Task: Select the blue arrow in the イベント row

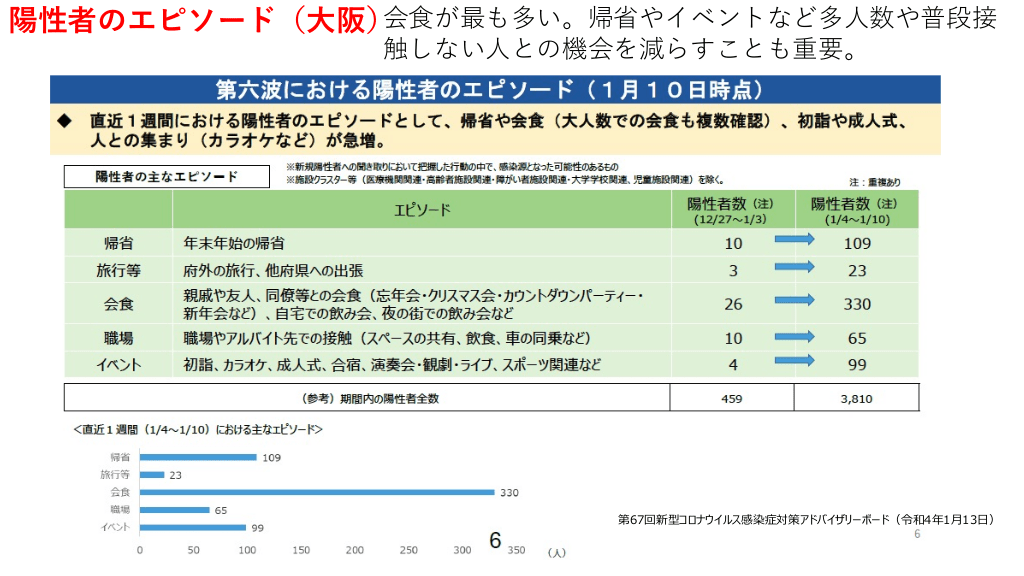Action: (x=796, y=364)
